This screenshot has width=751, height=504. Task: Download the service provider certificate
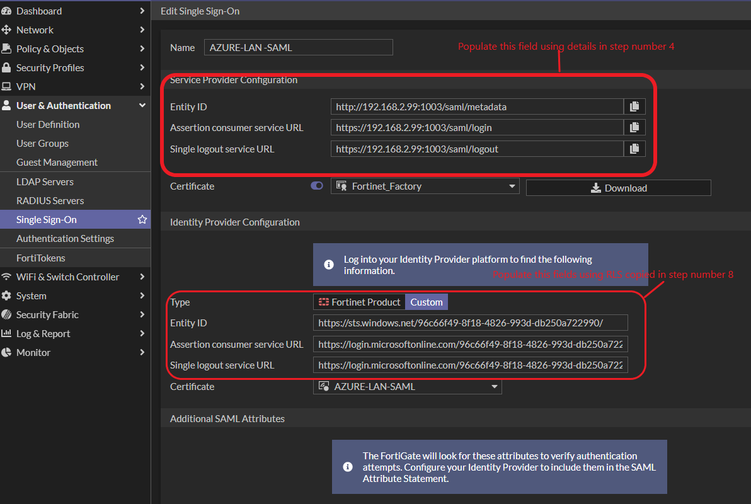pyautogui.click(x=618, y=188)
